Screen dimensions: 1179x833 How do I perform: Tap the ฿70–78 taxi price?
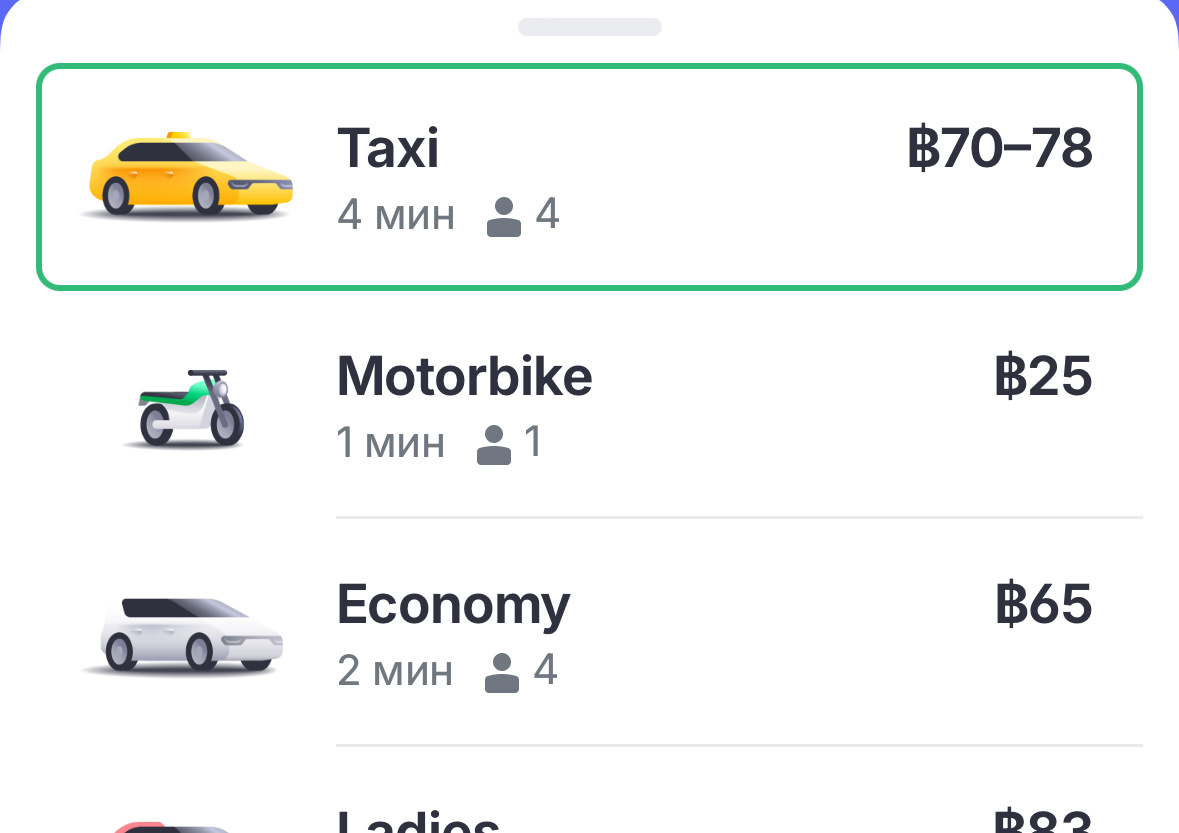pyautogui.click(x=1000, y=149)
